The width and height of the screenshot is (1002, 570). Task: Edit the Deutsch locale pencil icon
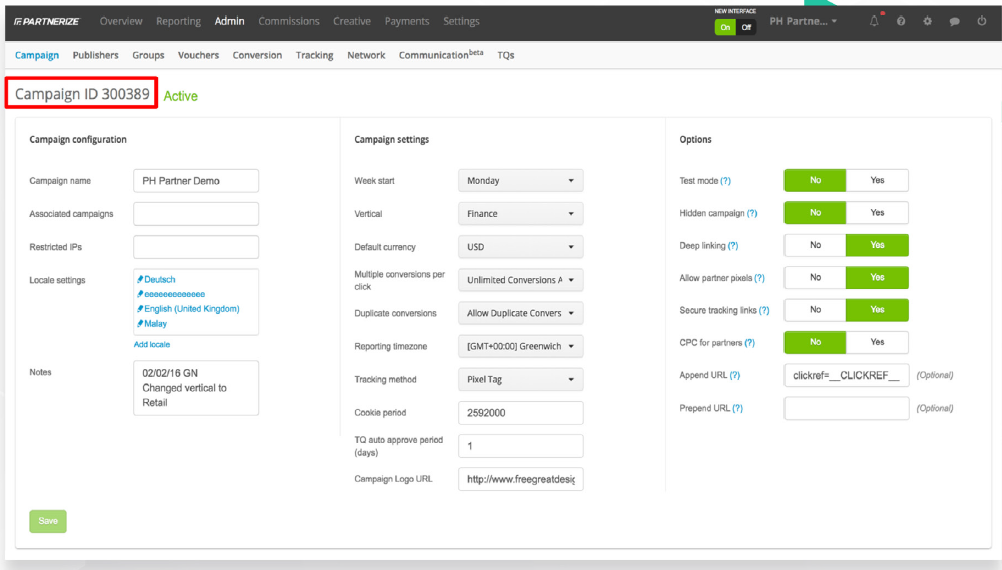click(140, 279)
